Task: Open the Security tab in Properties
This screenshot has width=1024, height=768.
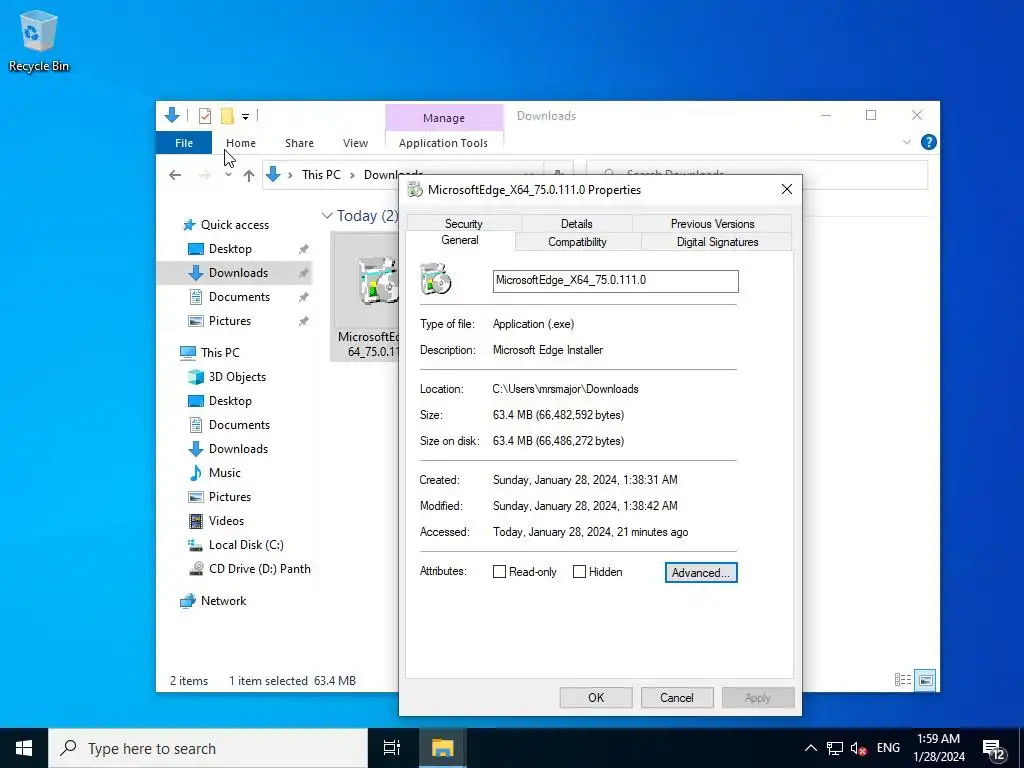Action: [463, 223]
